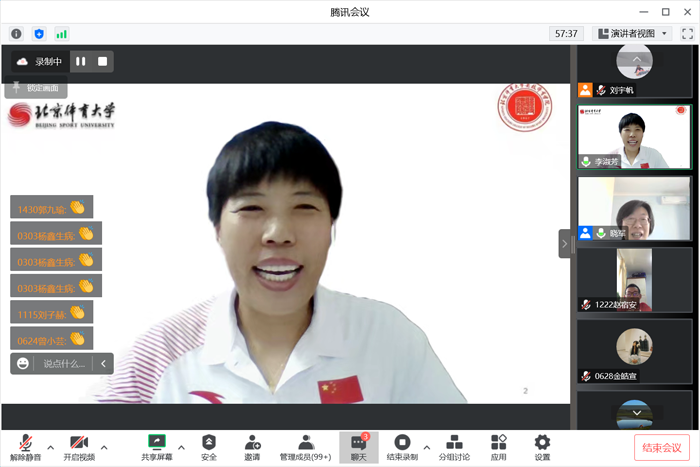The height and width of the screenshot is (467, 700).
Task: Select 李海芳 video thumbnail
Action: (x=634, y=137)
